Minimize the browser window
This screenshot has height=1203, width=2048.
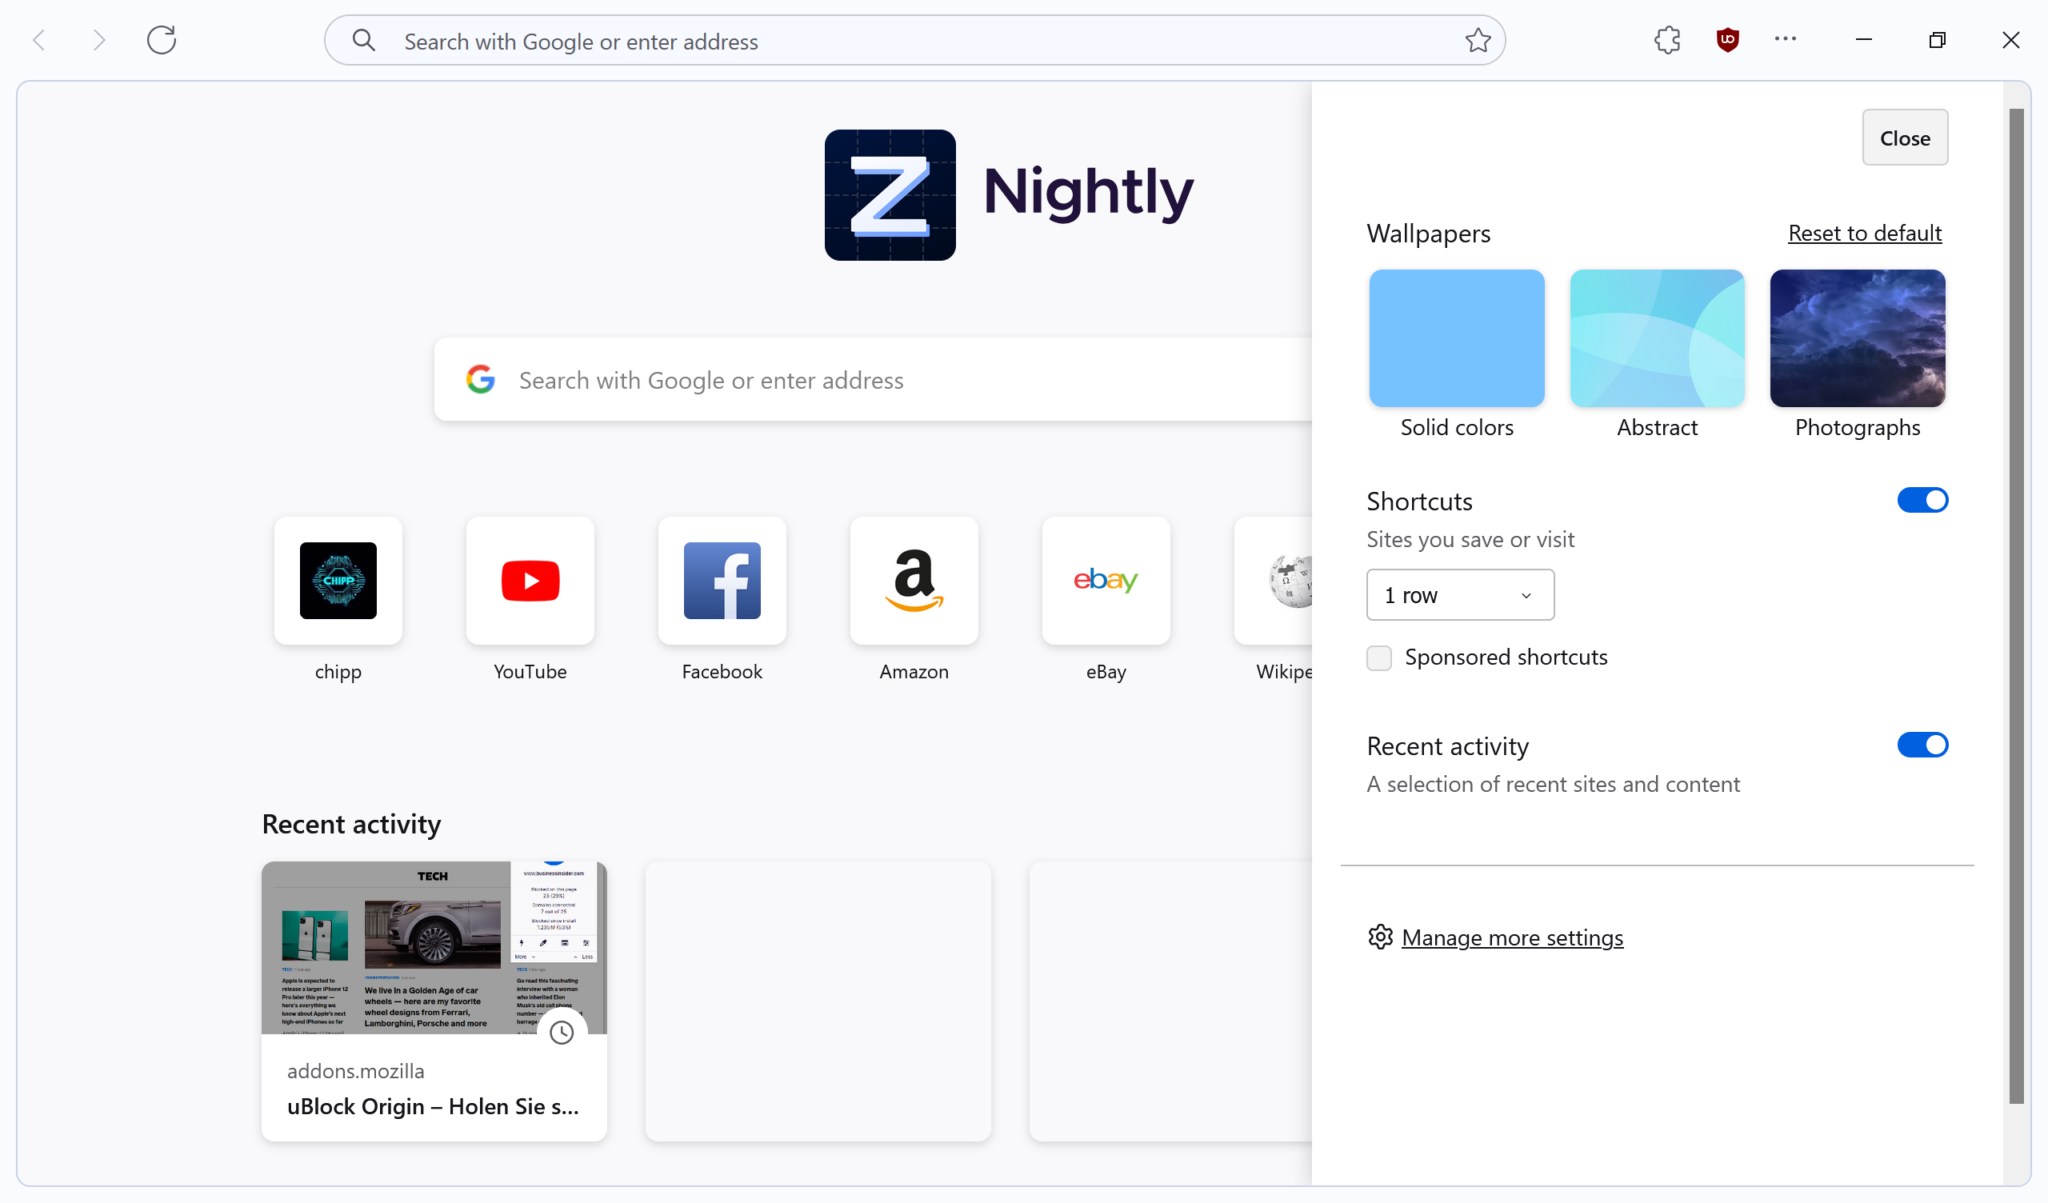(1864, 40)
